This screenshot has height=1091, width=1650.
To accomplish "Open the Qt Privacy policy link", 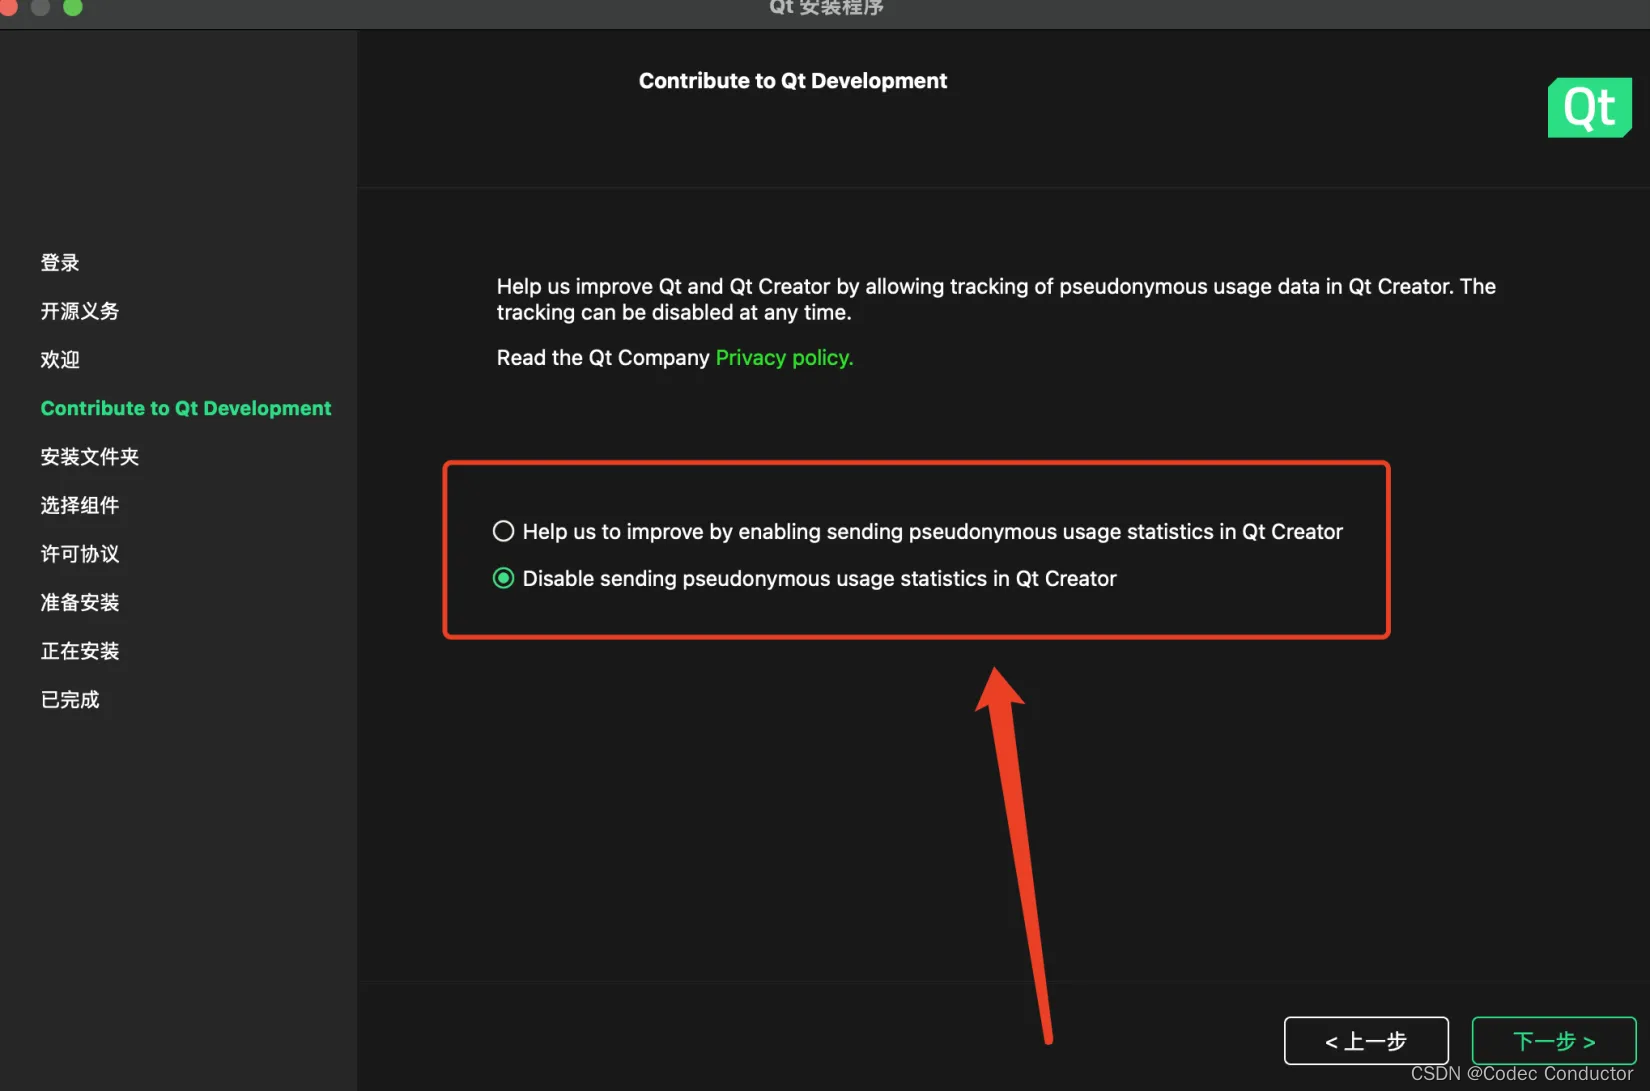I will pos(784,357).
